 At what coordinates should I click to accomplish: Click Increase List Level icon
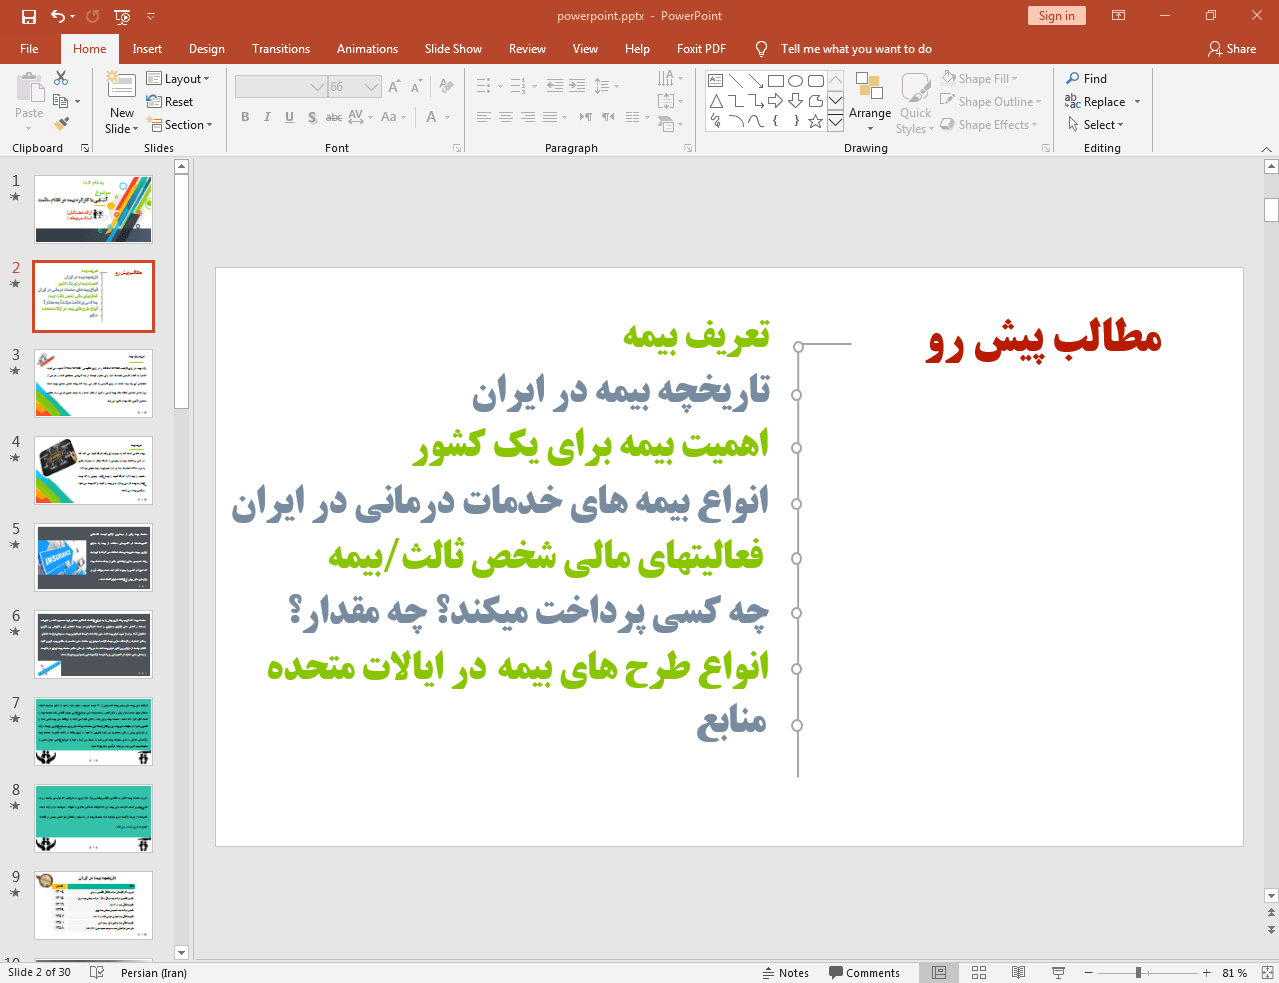click(x=577, y=86)
